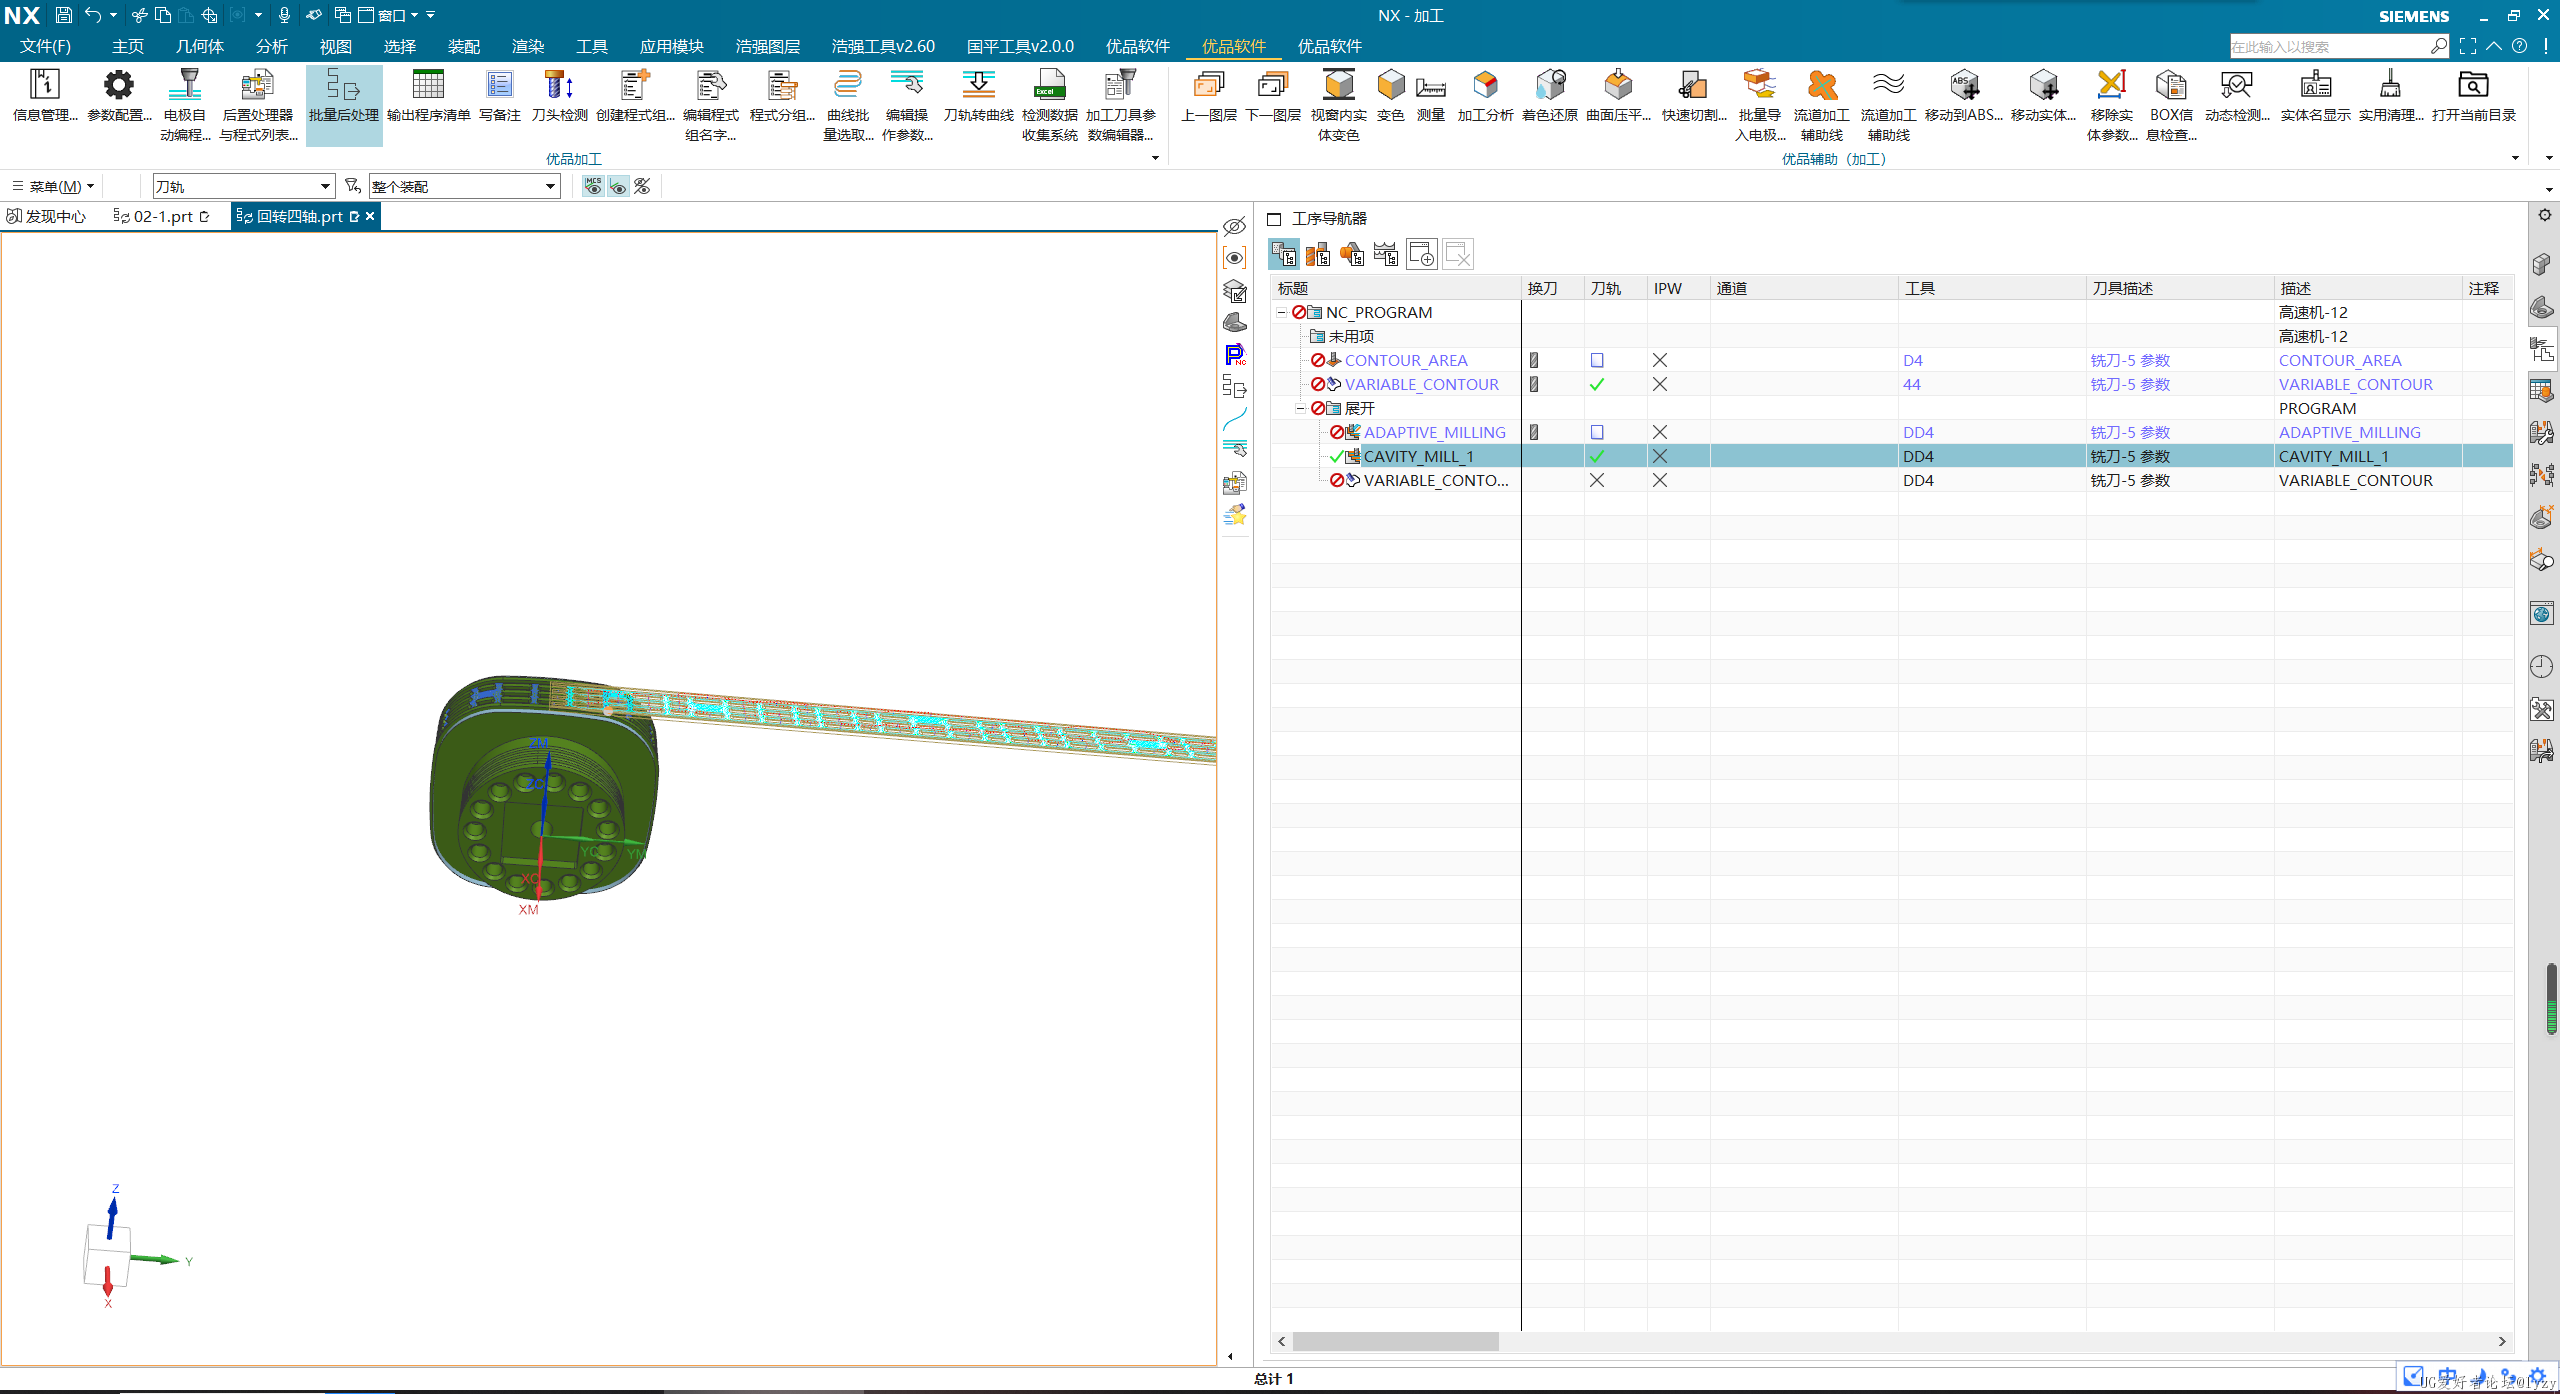The width and height of the screenshot is (2560, 1394).
Task: Click the 换刀 column header
Action: (x=1553, y=288)
